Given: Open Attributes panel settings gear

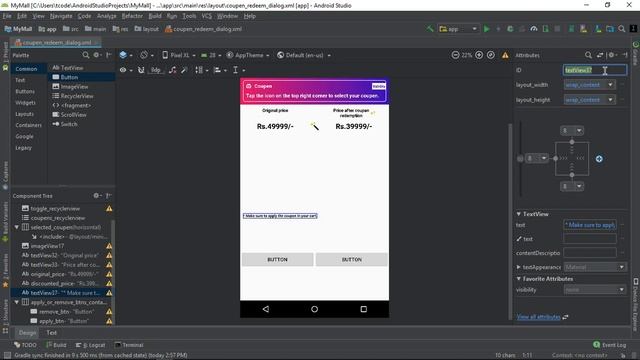Looking at the screenshot, I should [x=611, y=55].
